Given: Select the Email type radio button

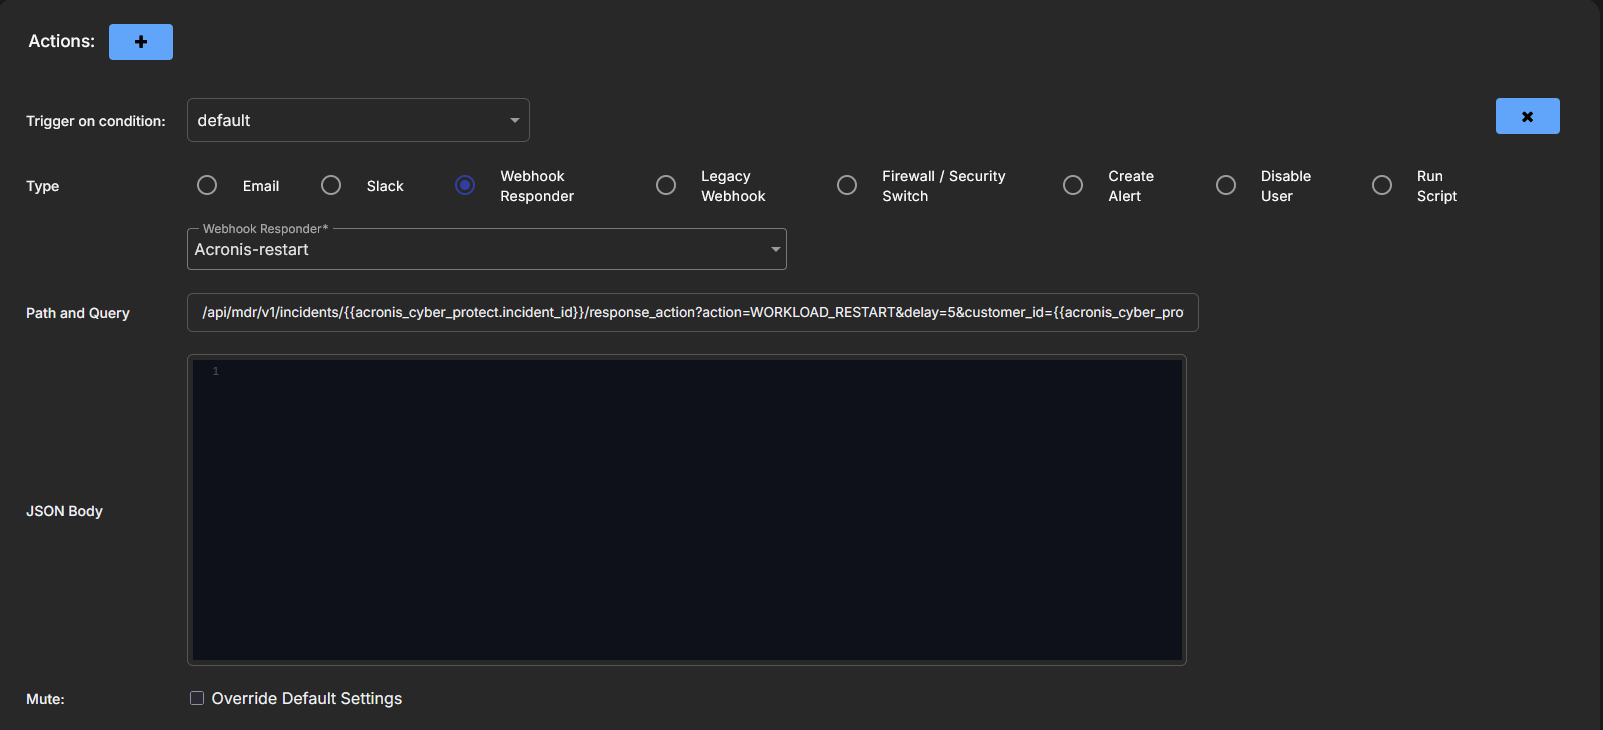Looking at the screenshot, I should [x=207, y=186].
